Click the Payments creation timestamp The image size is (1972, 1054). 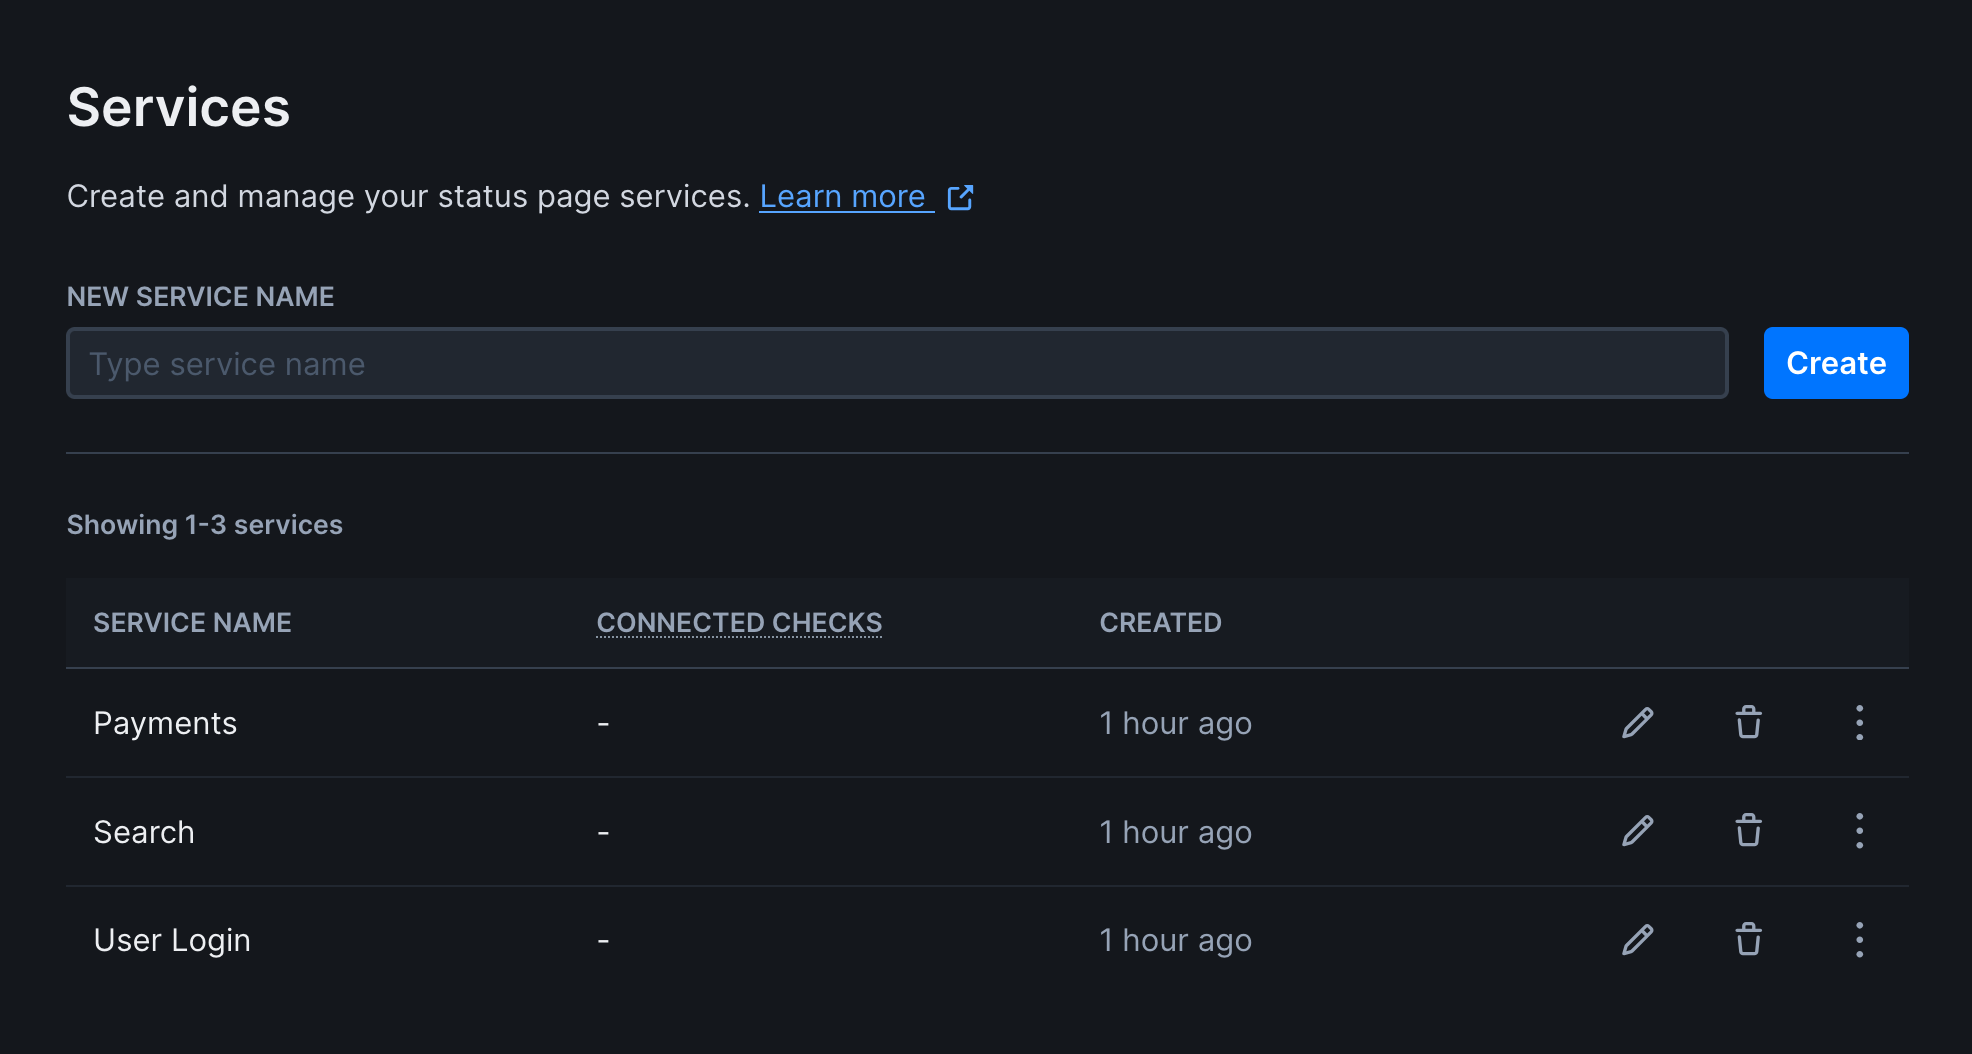click(x=1175, y=722)
